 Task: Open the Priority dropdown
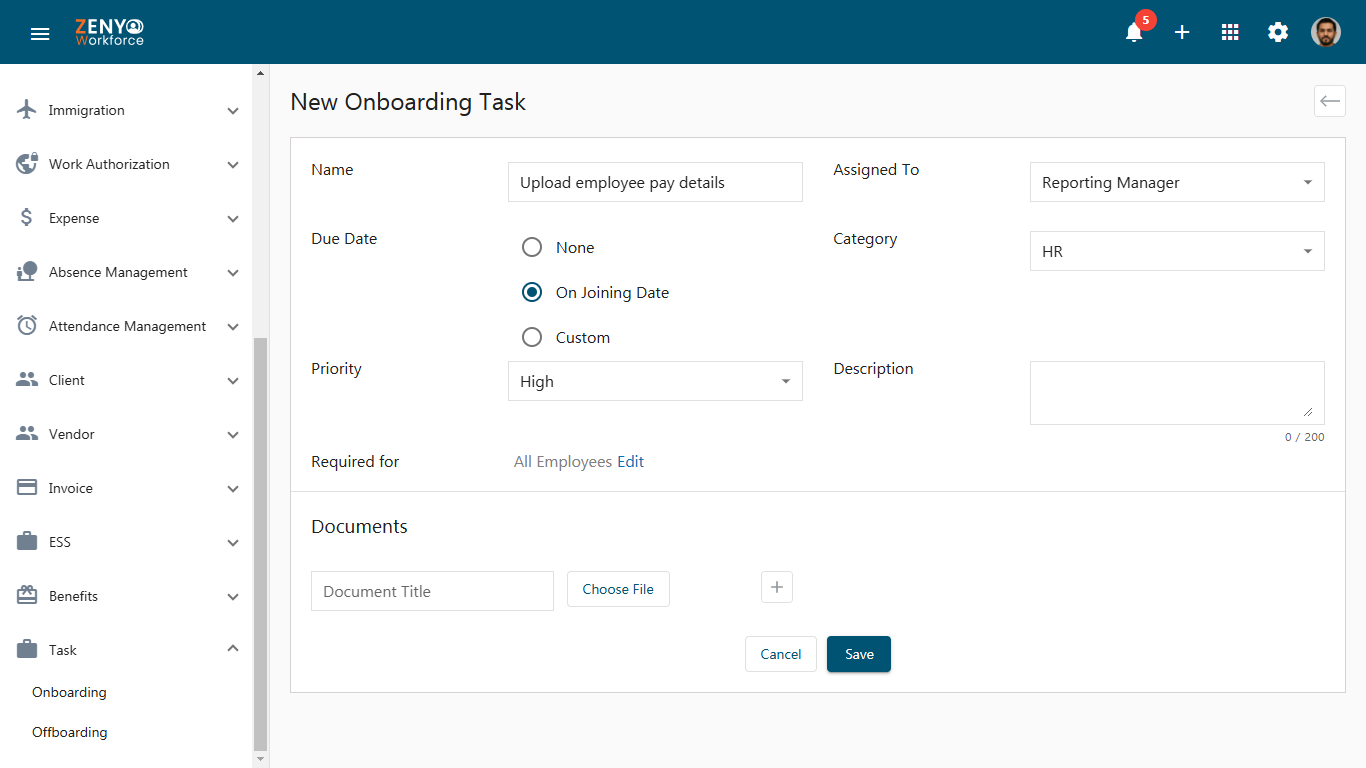[655, 381]
